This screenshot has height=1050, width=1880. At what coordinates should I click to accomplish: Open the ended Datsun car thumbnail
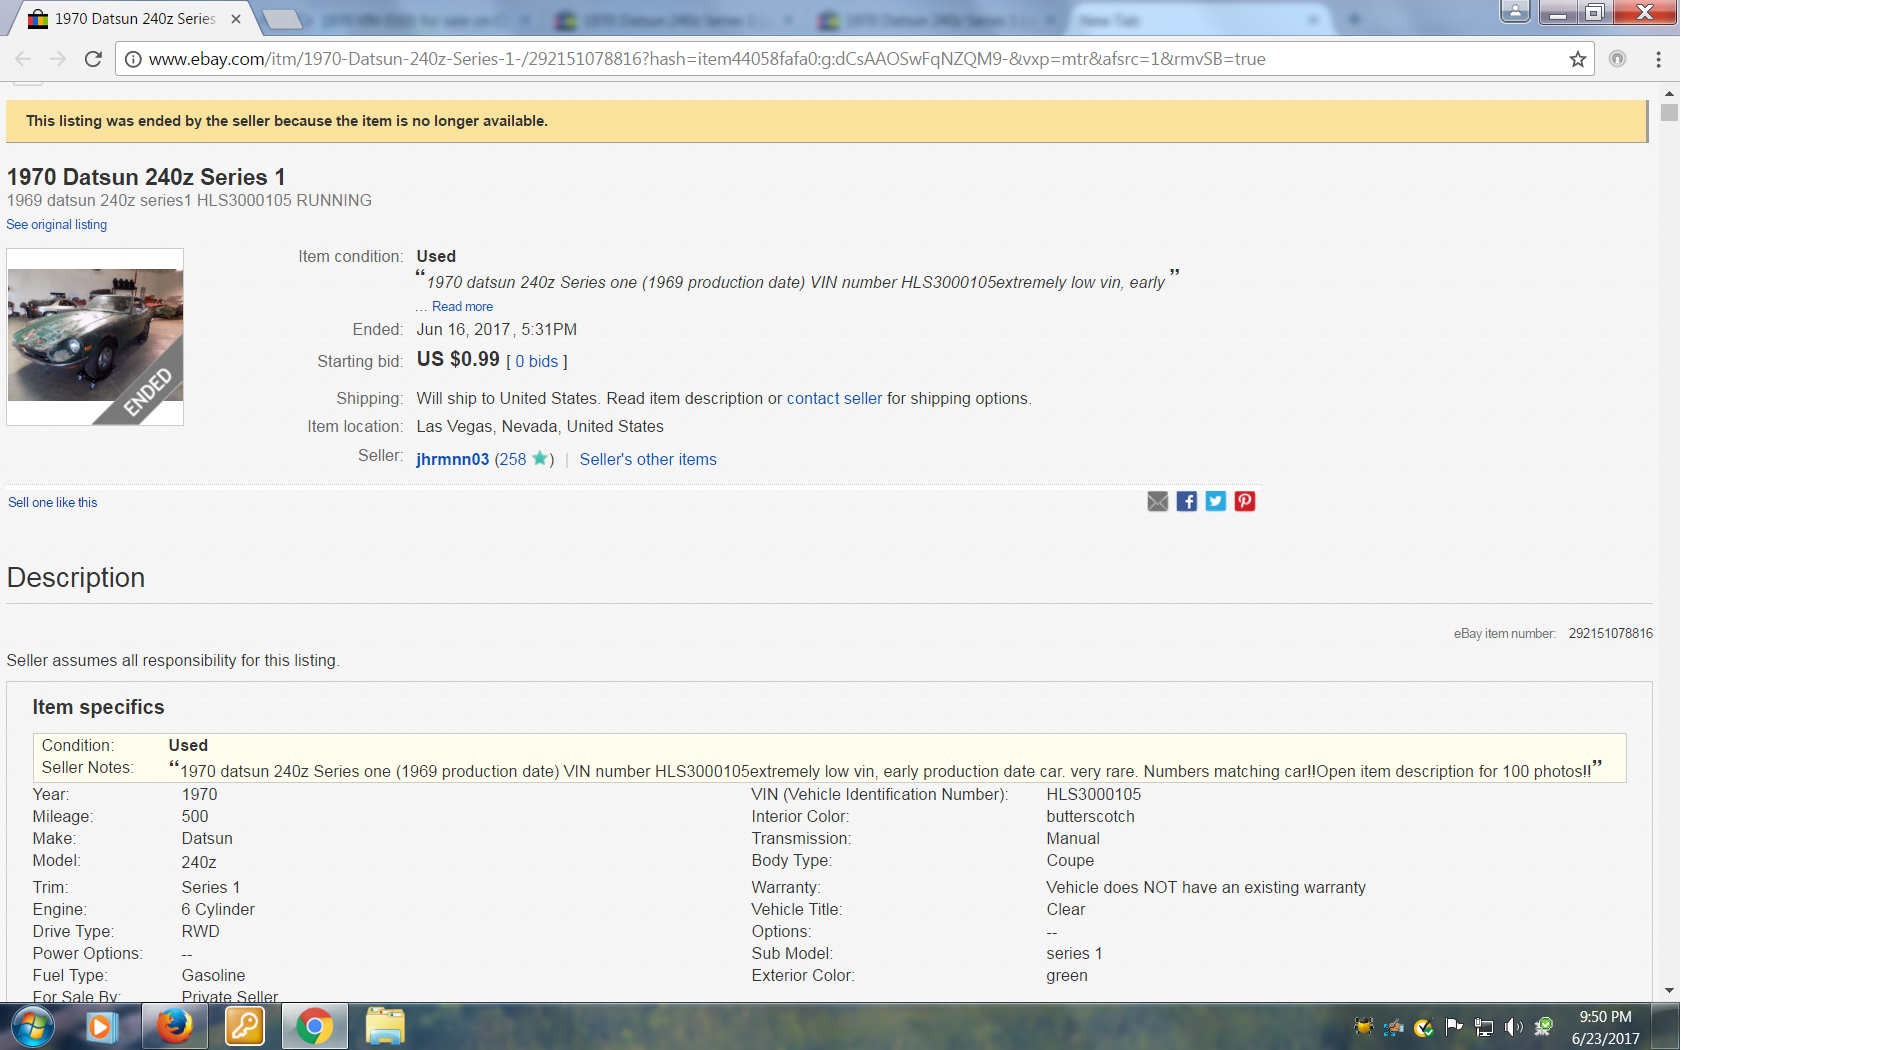tap(95, 337)
